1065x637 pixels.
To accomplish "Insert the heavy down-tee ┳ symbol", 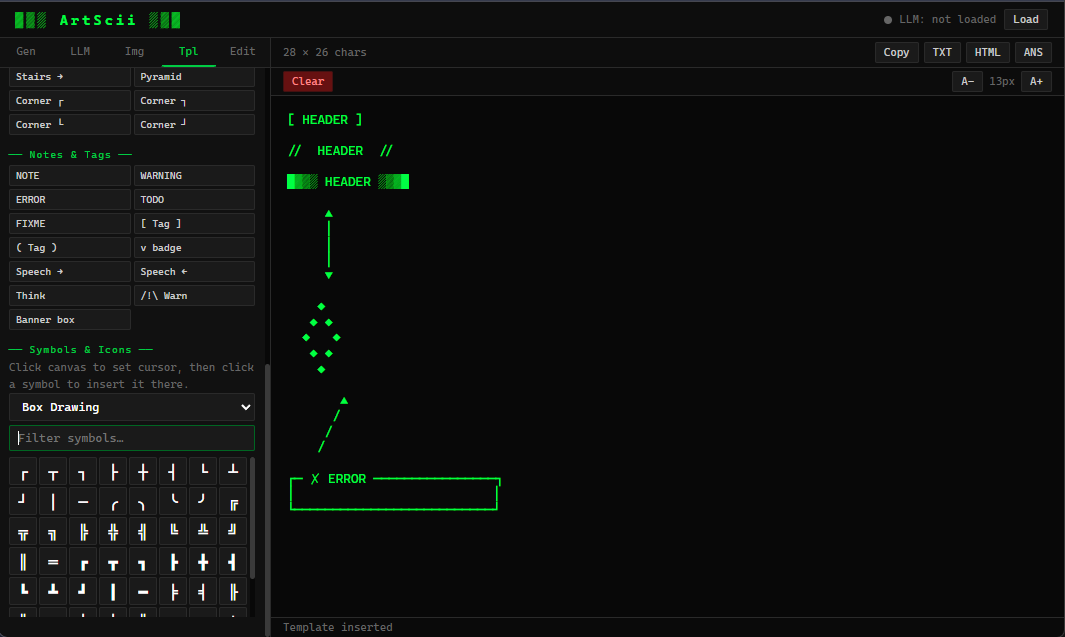I will click(x=113, y=562).
